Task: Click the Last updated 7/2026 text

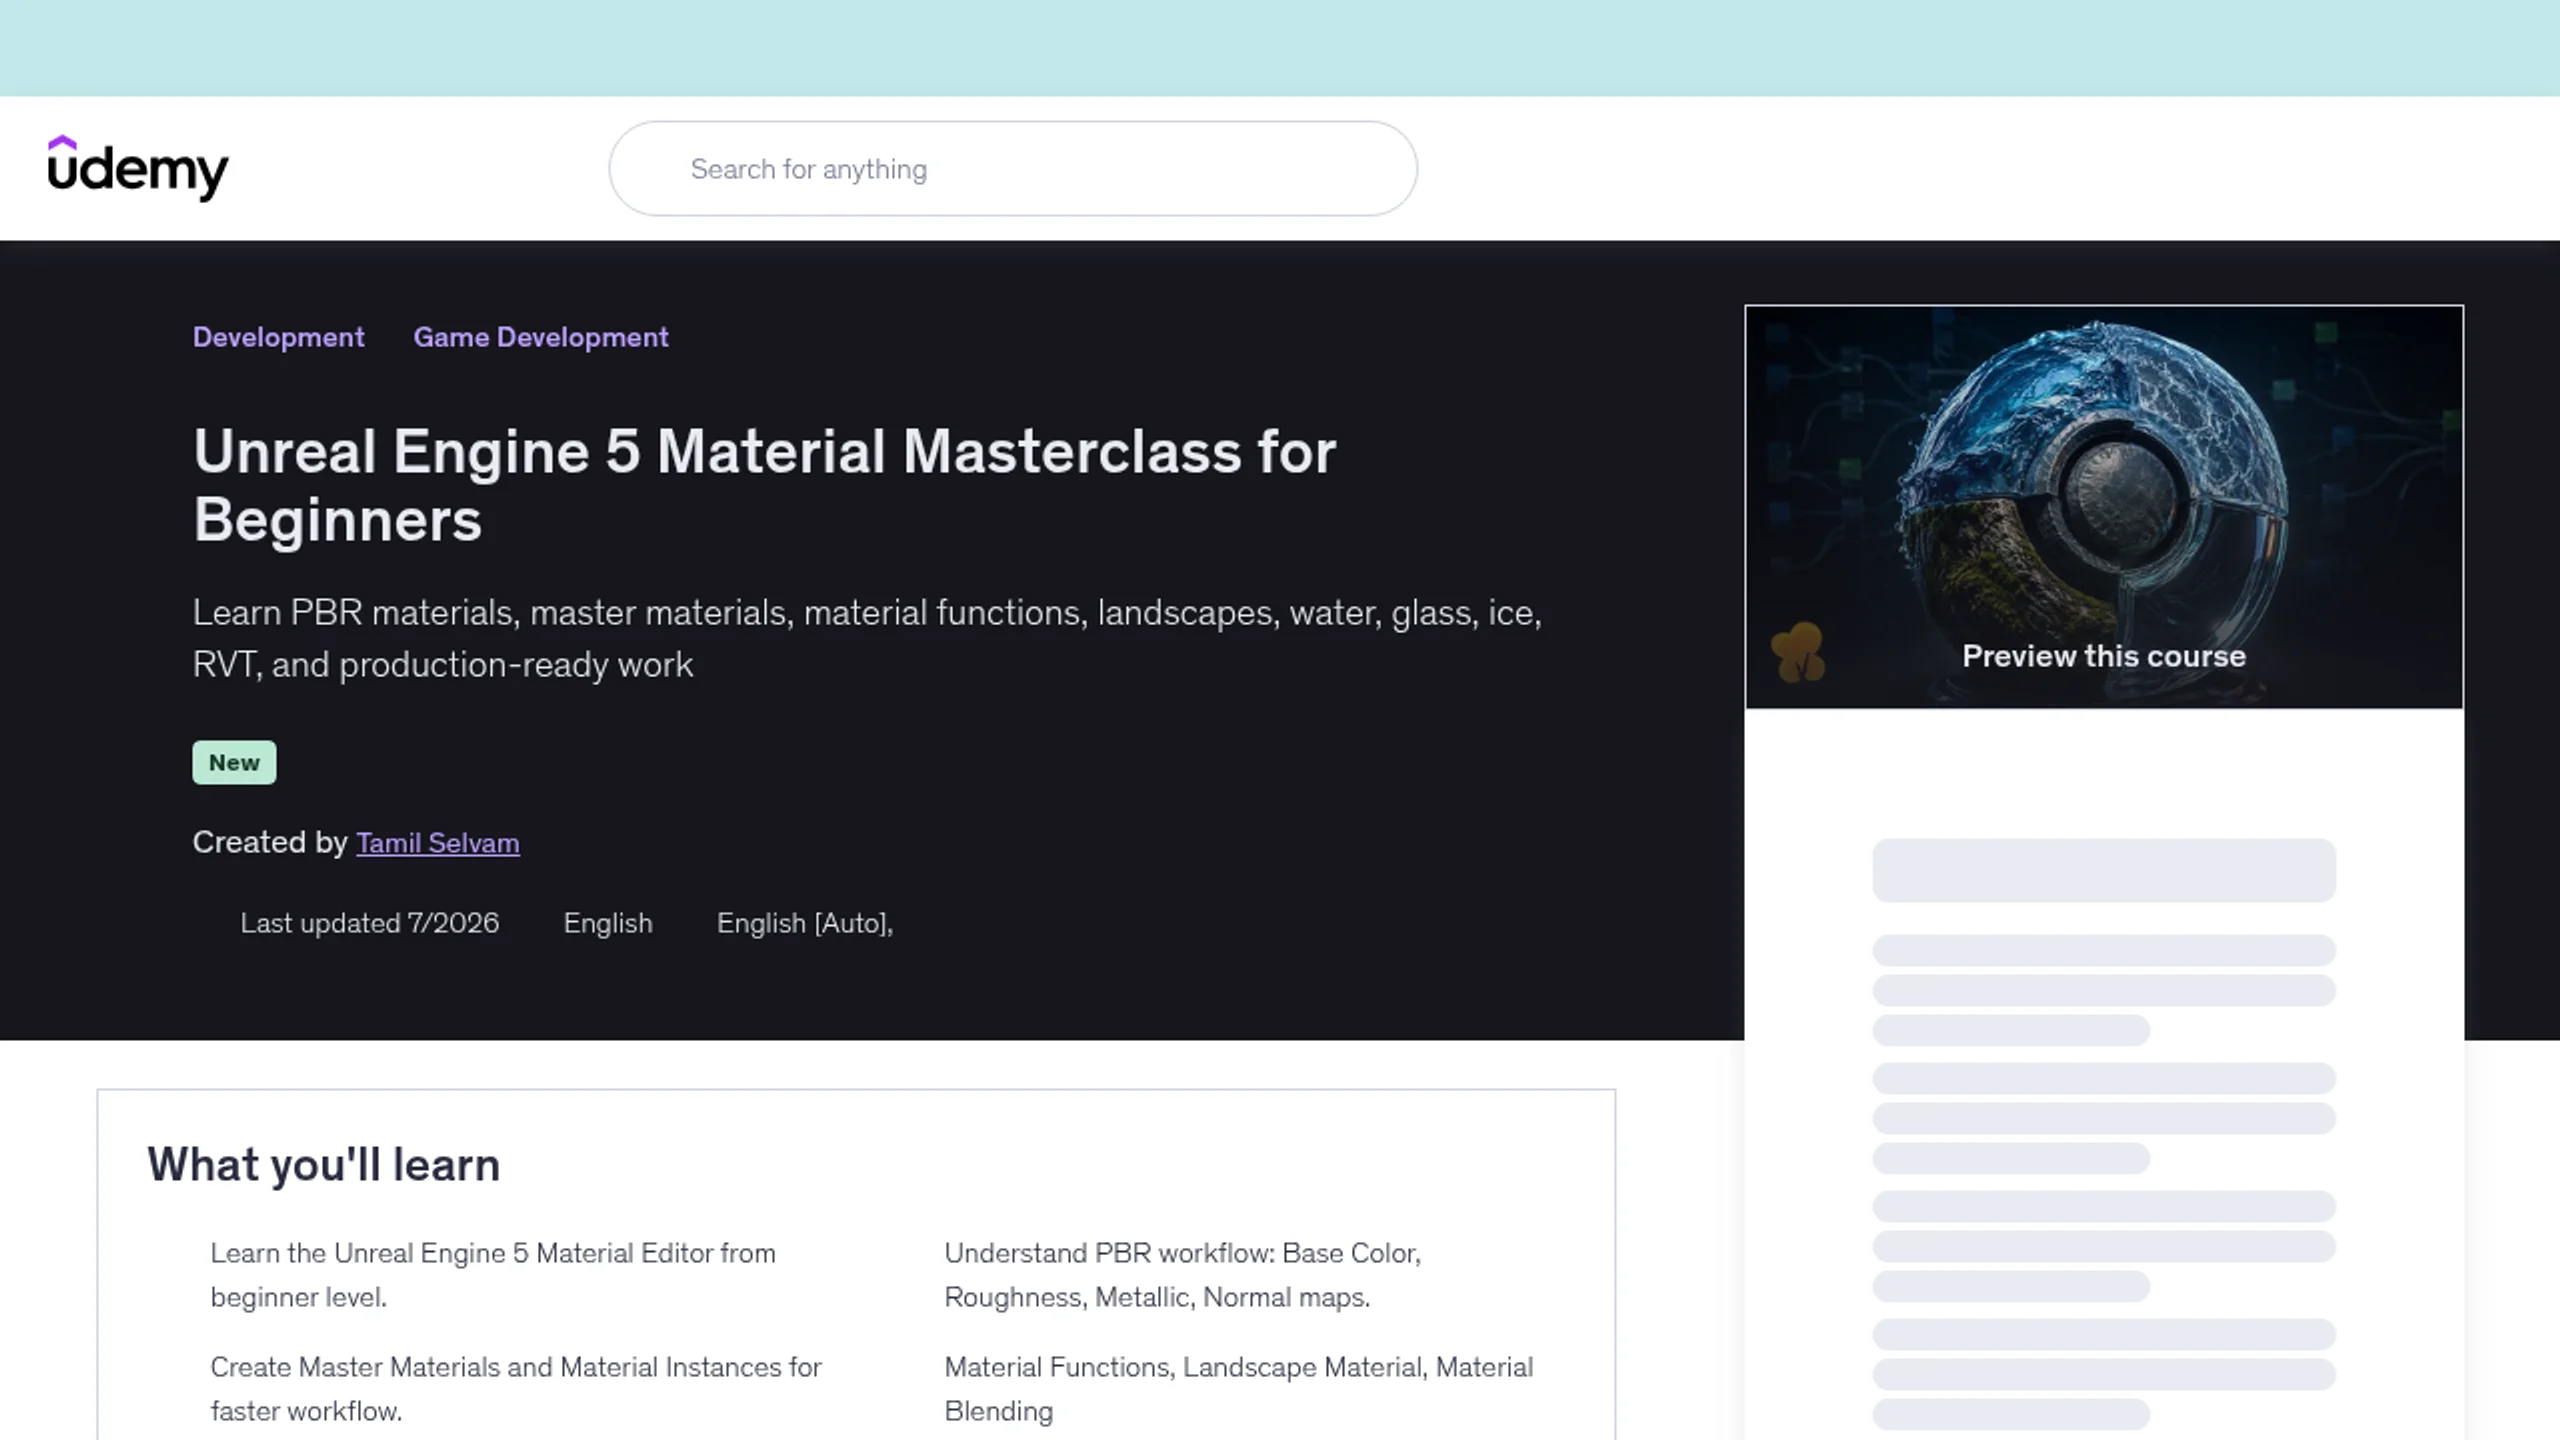Action: coord(369,923)
